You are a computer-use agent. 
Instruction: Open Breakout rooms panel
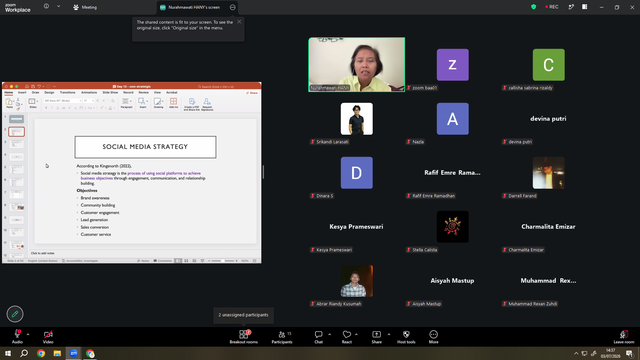point(243,336)
